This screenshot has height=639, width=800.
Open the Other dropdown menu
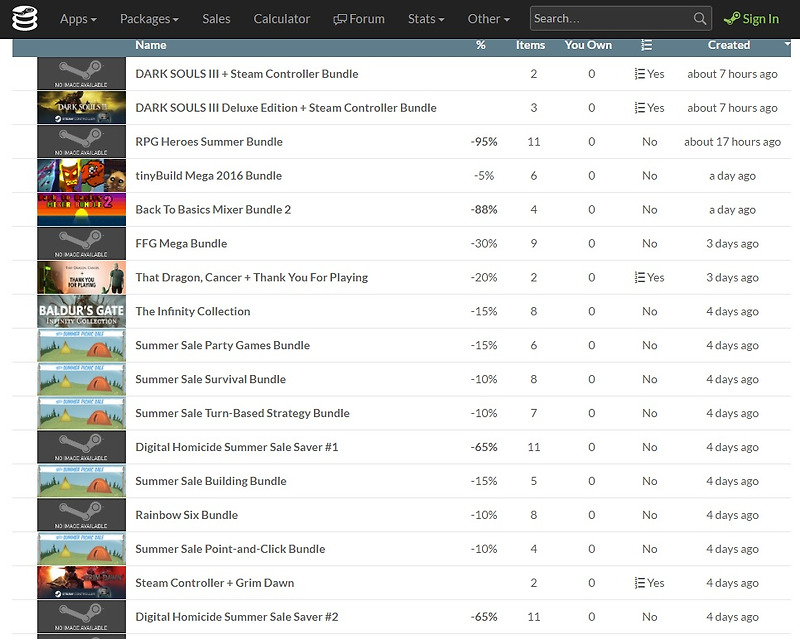click(488, 19)
